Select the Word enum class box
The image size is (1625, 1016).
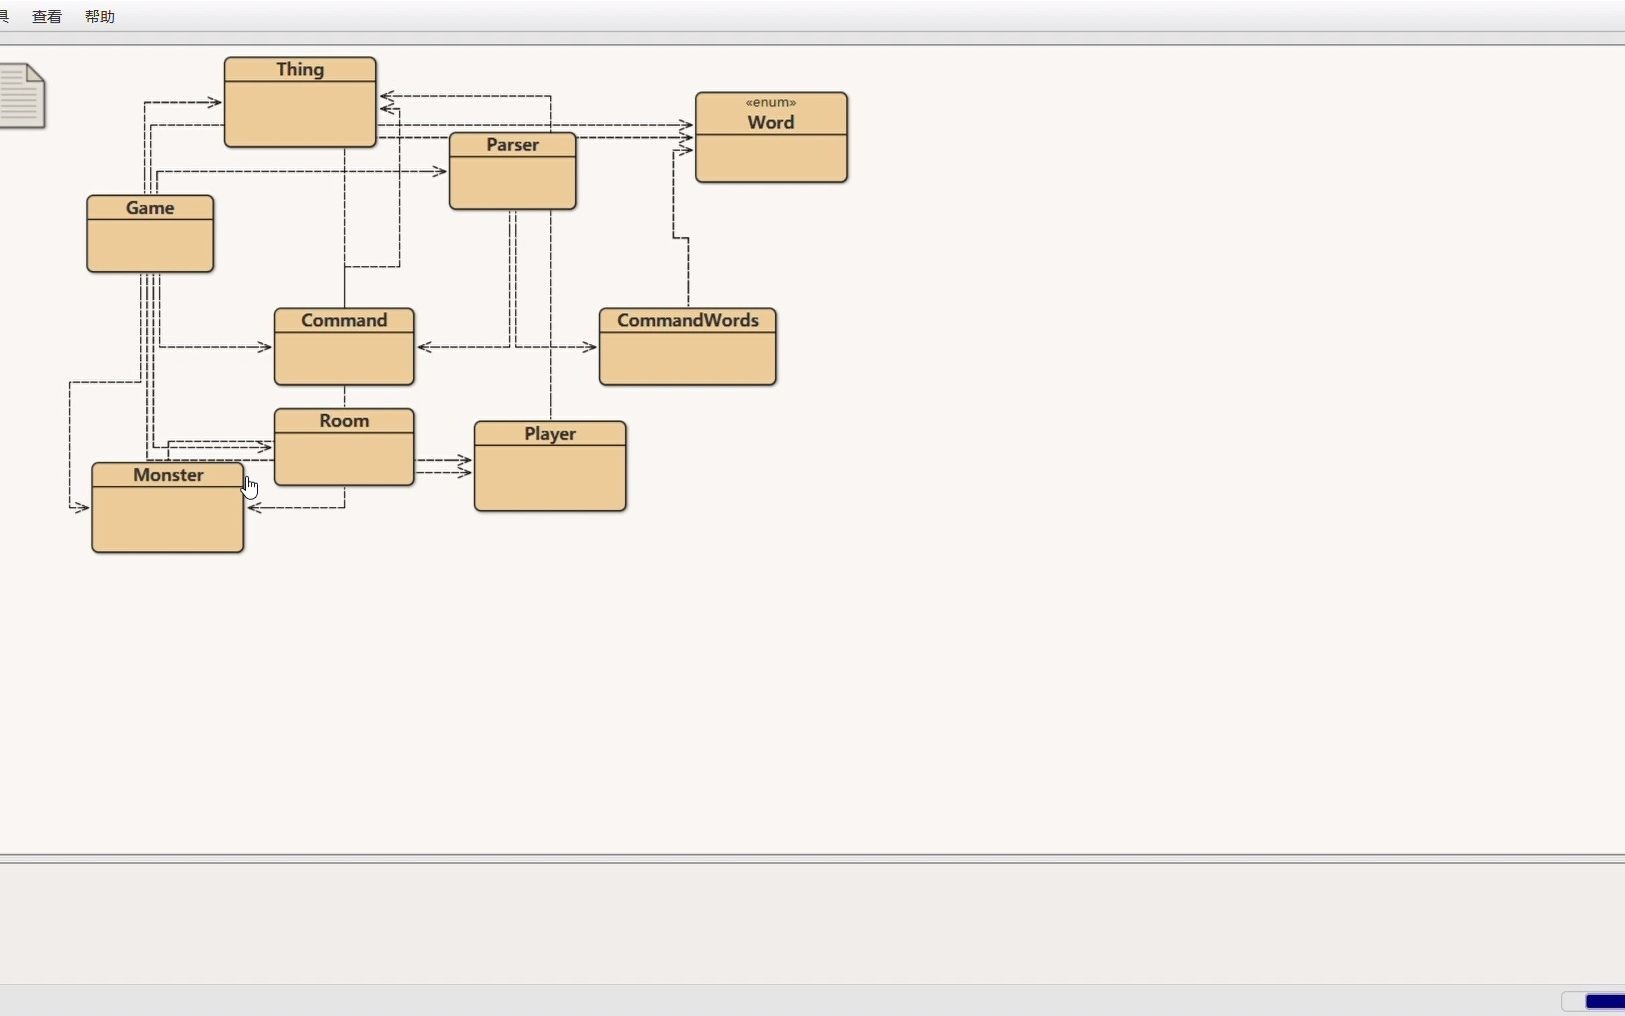click(771, 138)
